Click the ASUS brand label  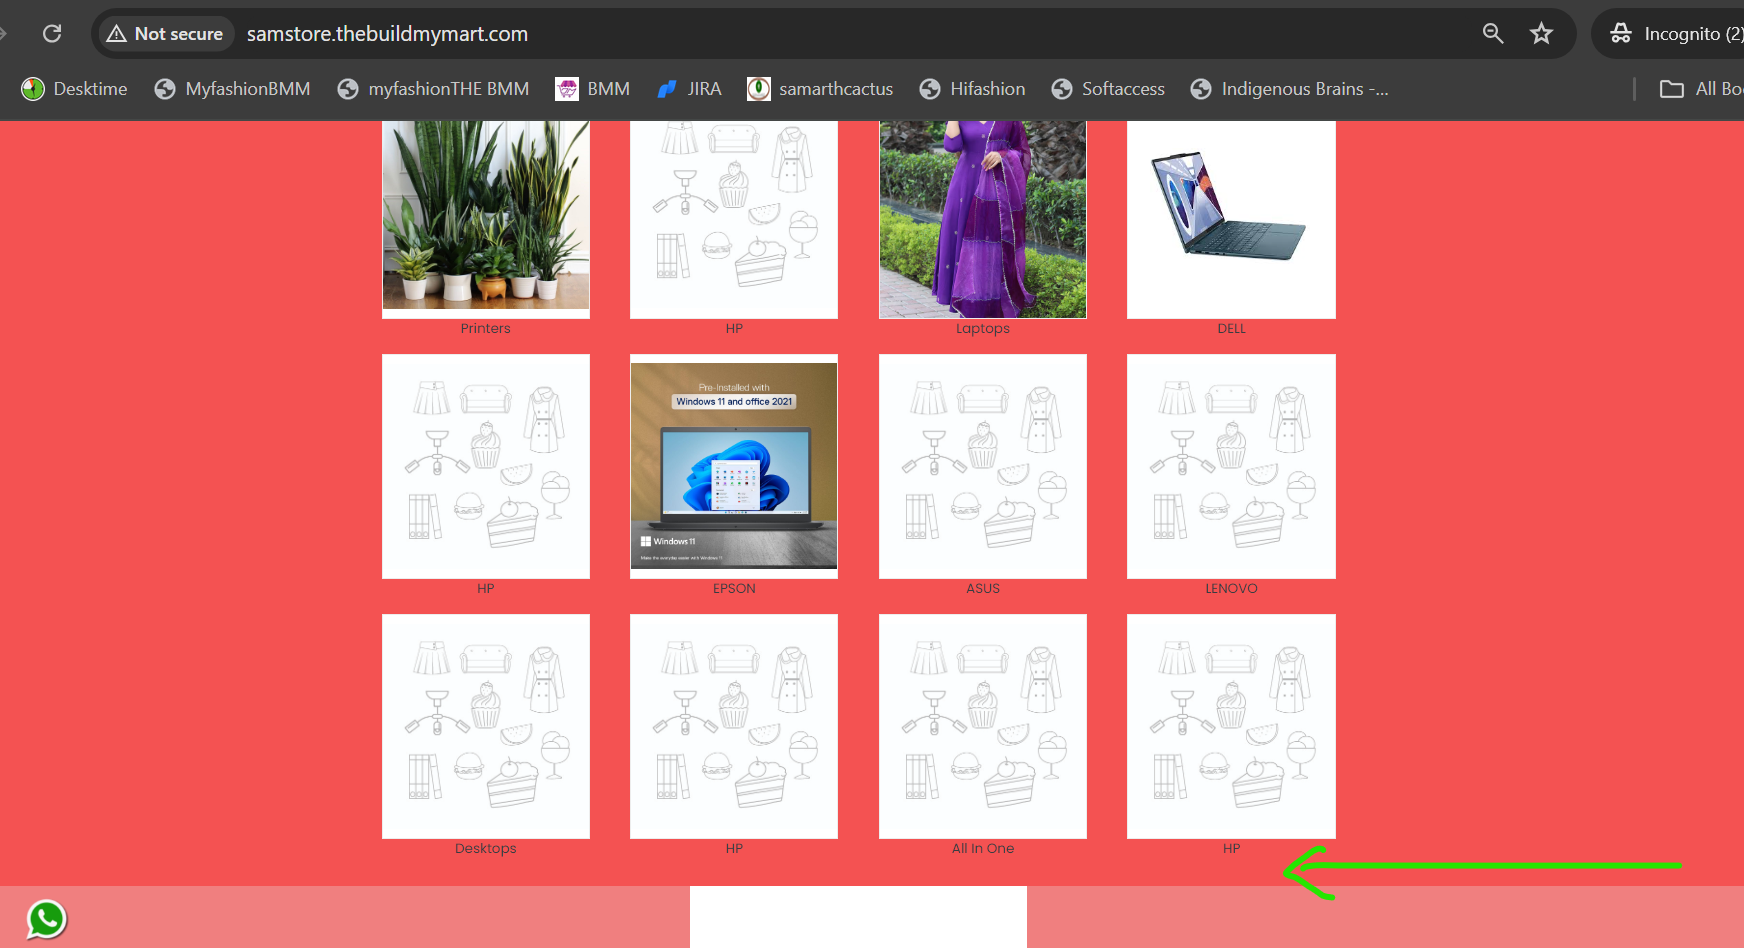[983, 588]
